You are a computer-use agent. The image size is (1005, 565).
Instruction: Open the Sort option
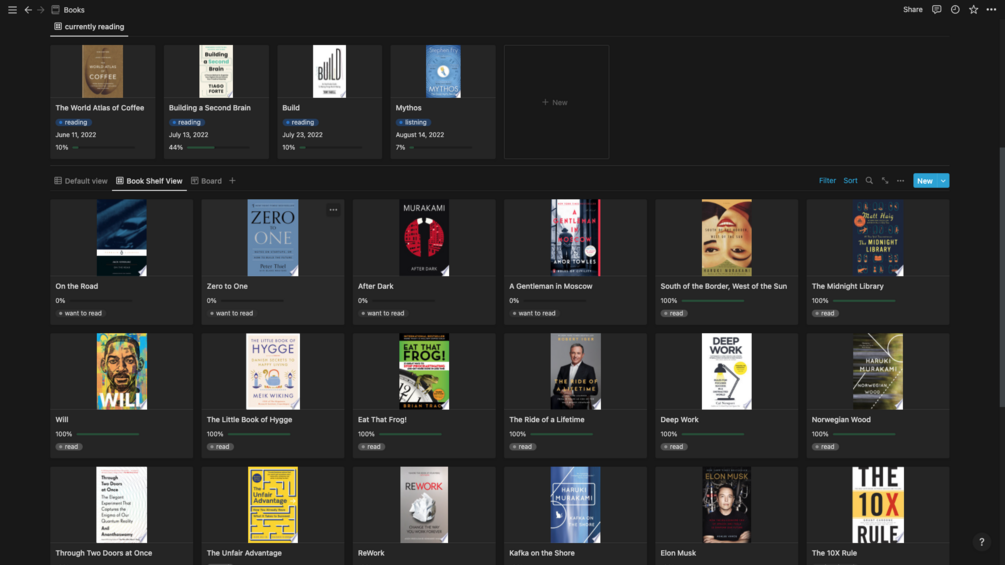tap(851, 181)
